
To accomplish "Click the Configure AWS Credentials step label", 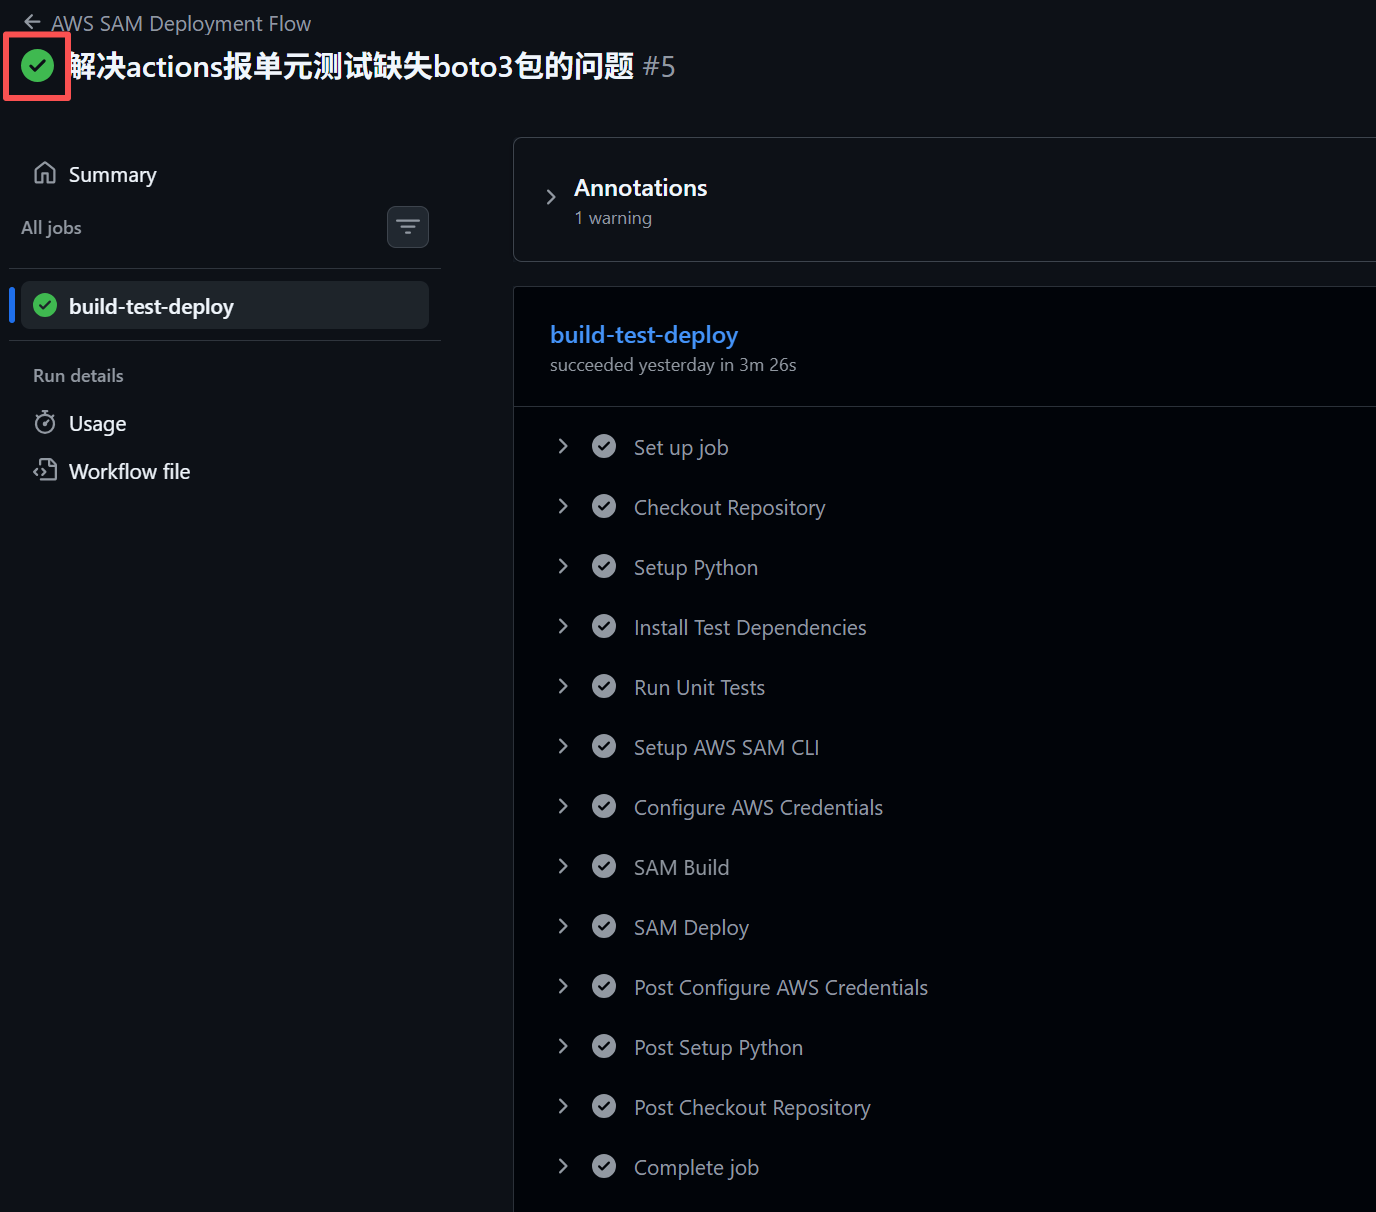I will (758, 807).
